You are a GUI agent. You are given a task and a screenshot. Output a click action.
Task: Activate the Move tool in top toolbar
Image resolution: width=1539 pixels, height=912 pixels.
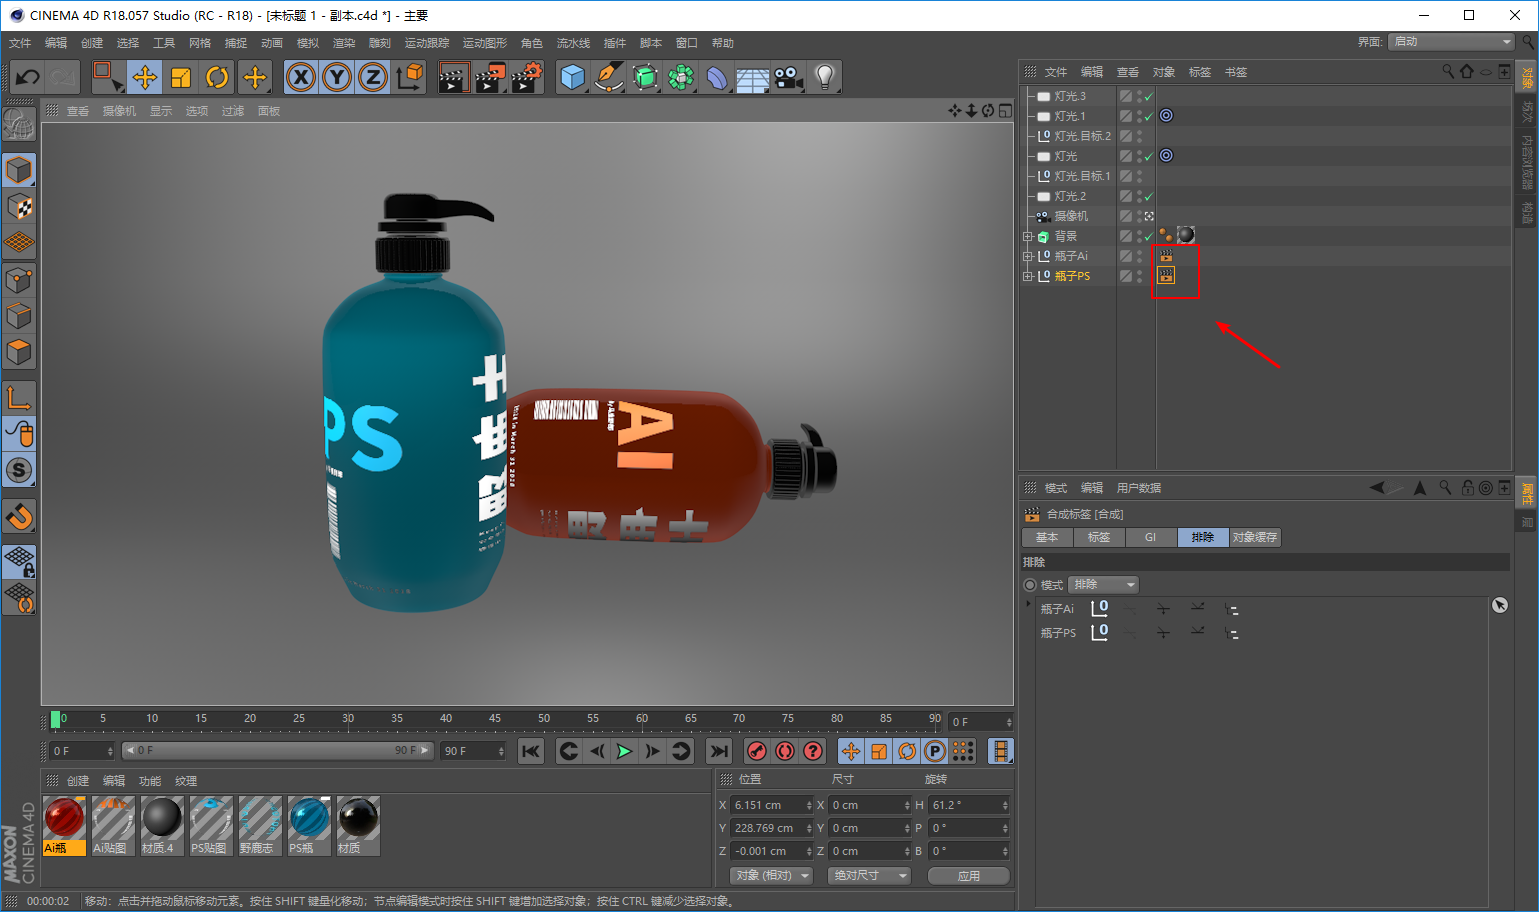click(145, 77)
